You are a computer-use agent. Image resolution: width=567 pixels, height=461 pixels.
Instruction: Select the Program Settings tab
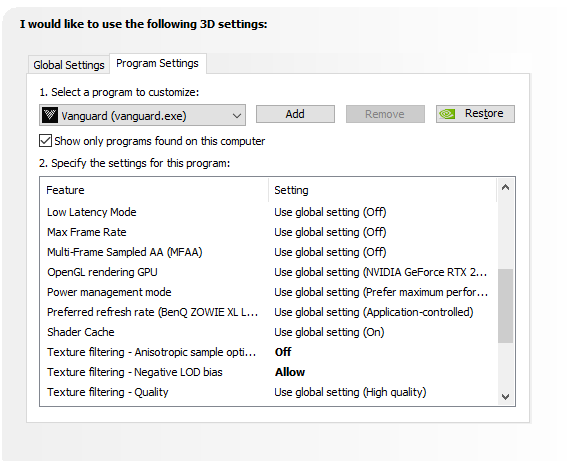click(x=157, y=63)
